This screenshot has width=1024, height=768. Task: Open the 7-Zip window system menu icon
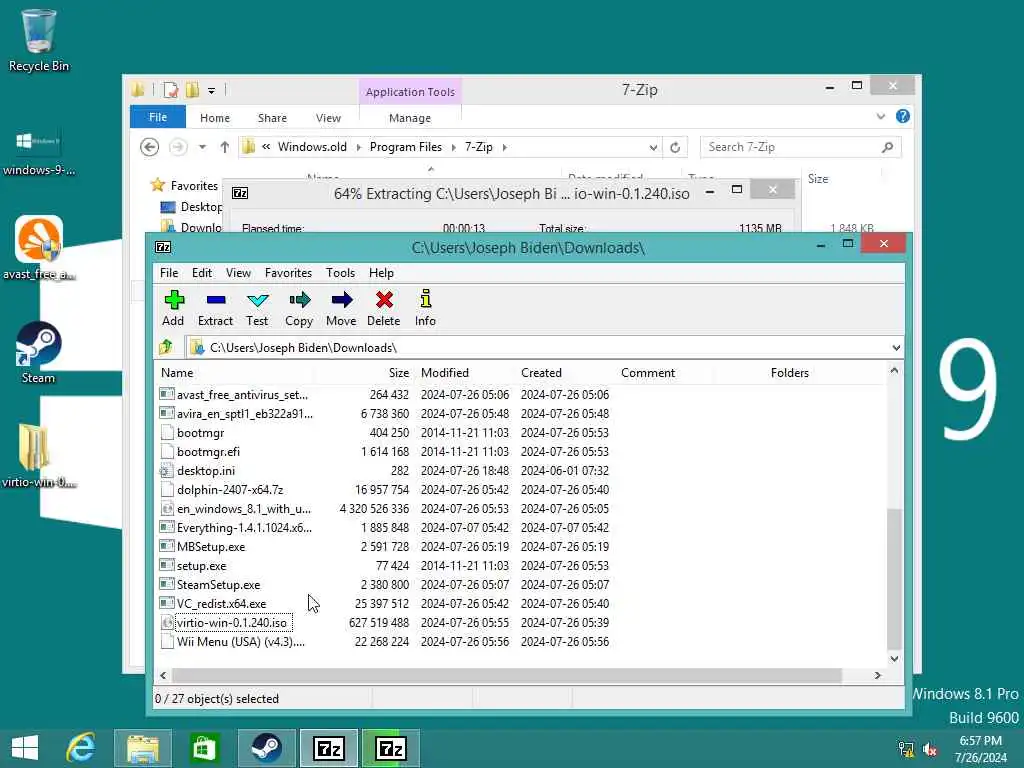pos(163,247)
